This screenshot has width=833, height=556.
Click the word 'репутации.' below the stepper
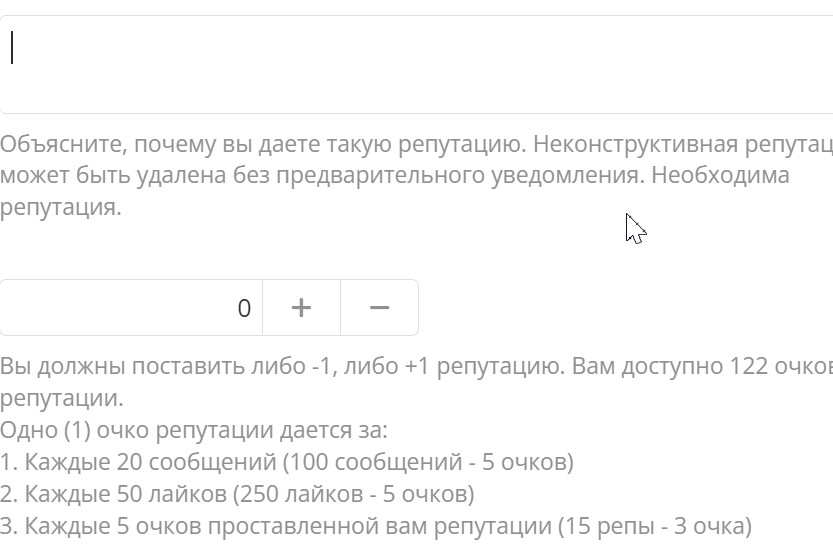pos(62,398)
